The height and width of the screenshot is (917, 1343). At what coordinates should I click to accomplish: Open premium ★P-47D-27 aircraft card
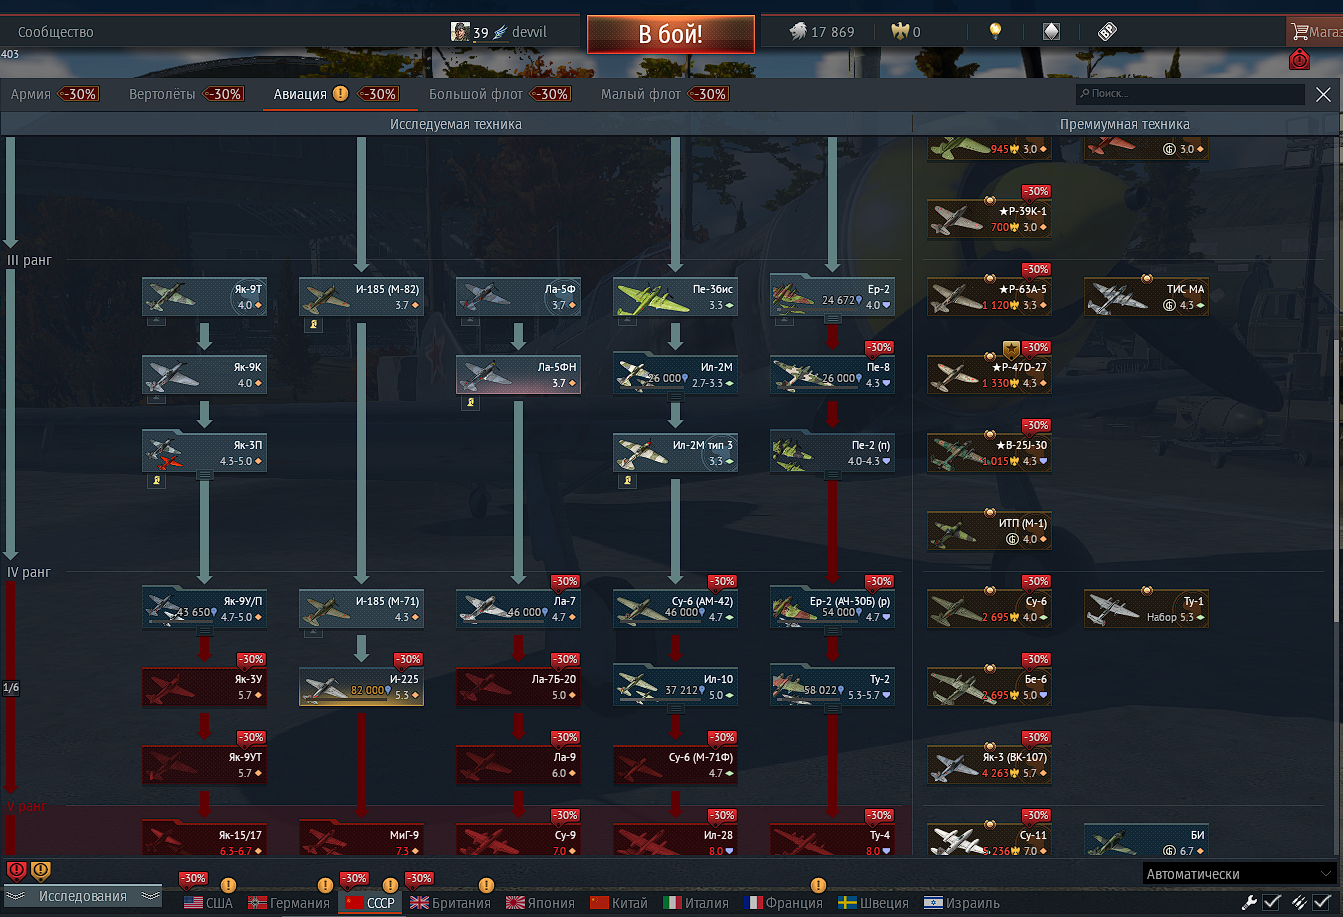coord(990,374)
